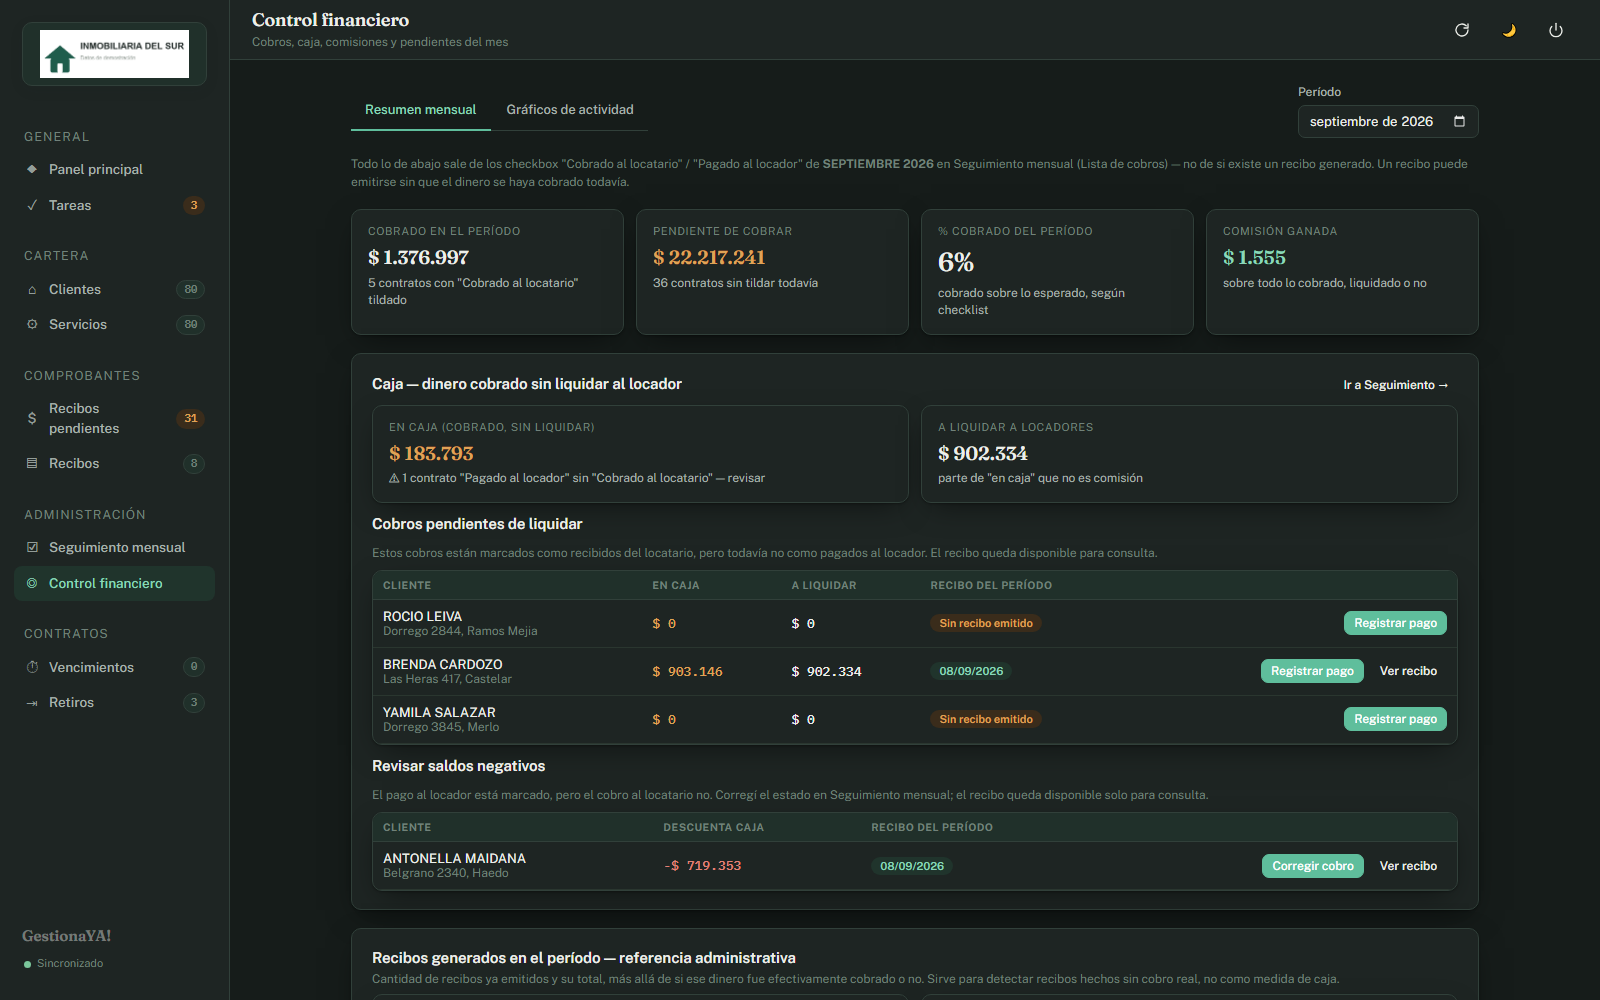Click the Servicios gear icon
This screenshot has height=1000, width=1600.
coord(32,324)
